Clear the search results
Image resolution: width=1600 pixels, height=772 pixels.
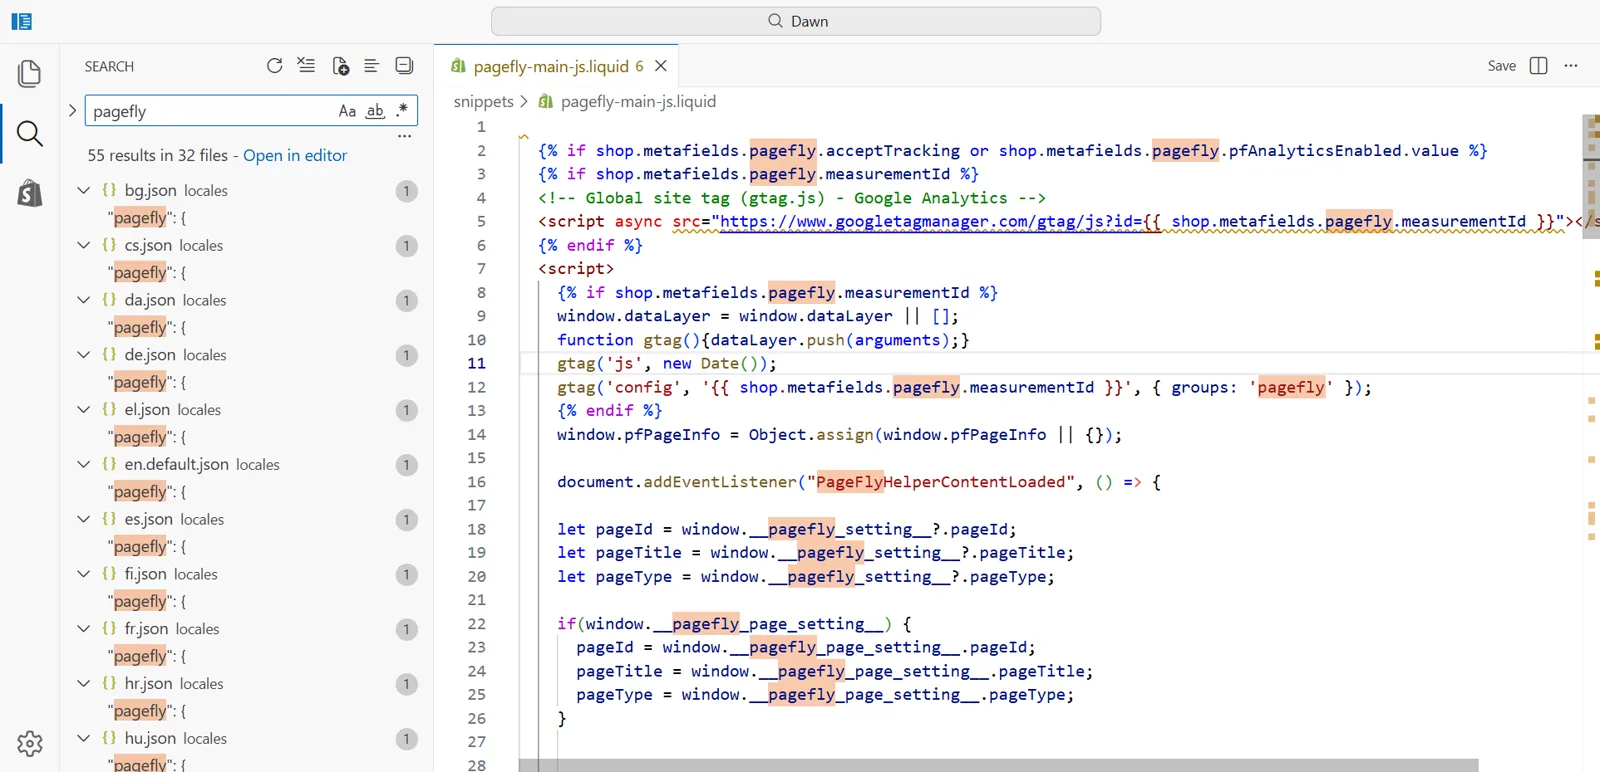(x=306, y=66)
